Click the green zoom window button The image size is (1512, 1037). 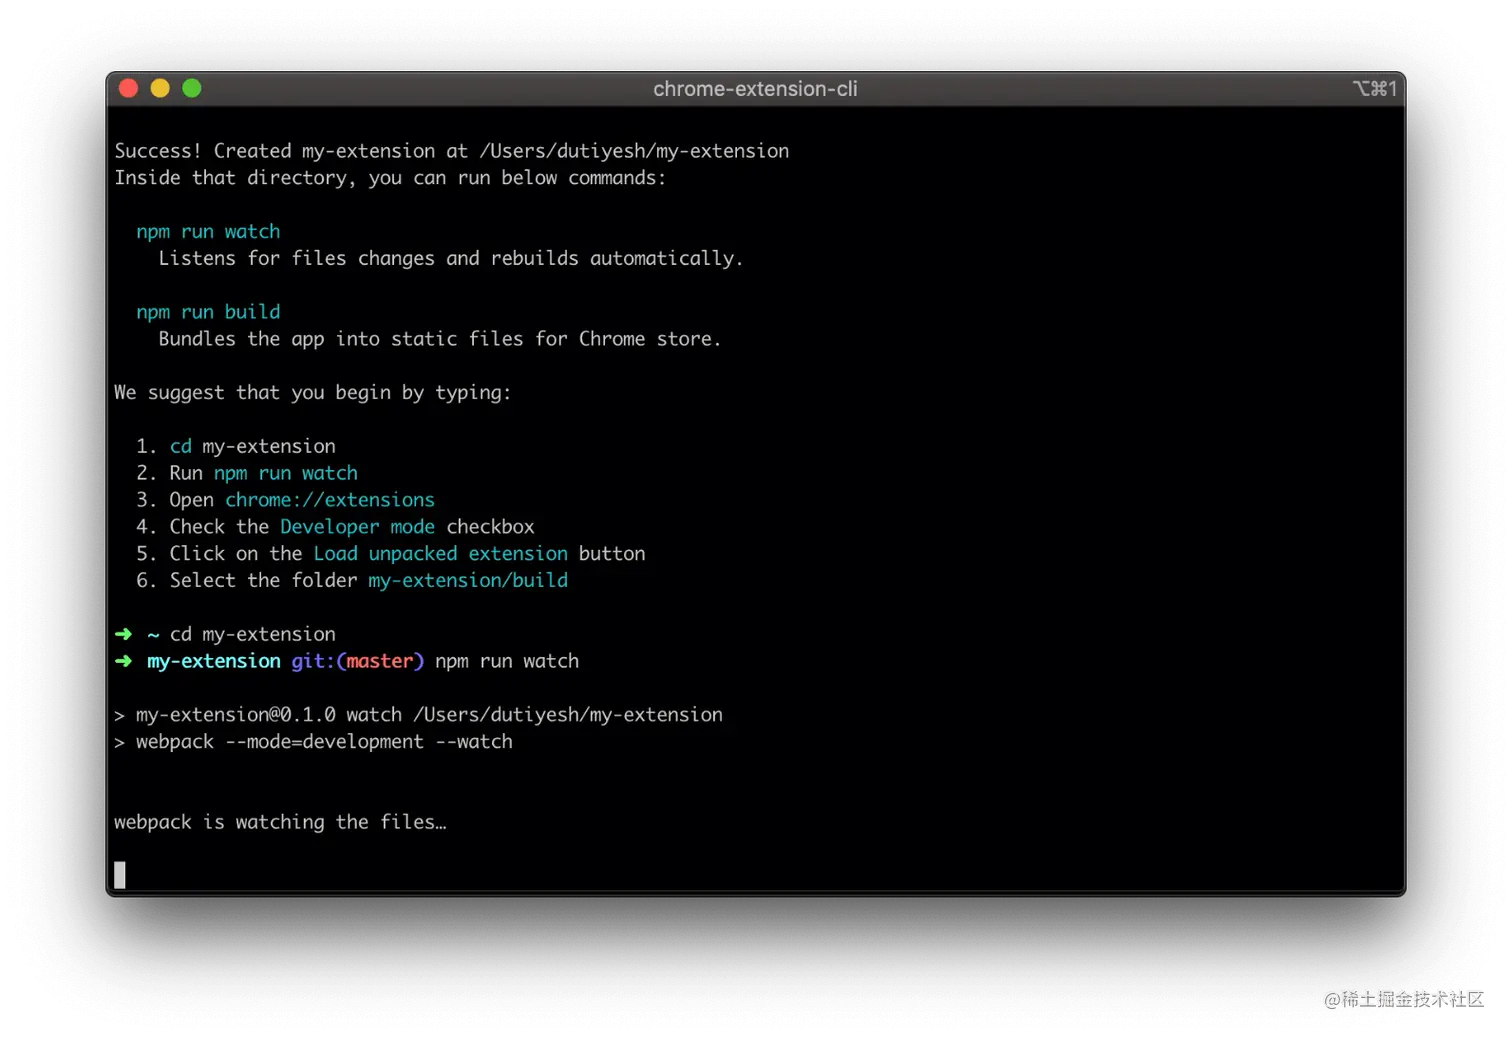pos(192,88)
